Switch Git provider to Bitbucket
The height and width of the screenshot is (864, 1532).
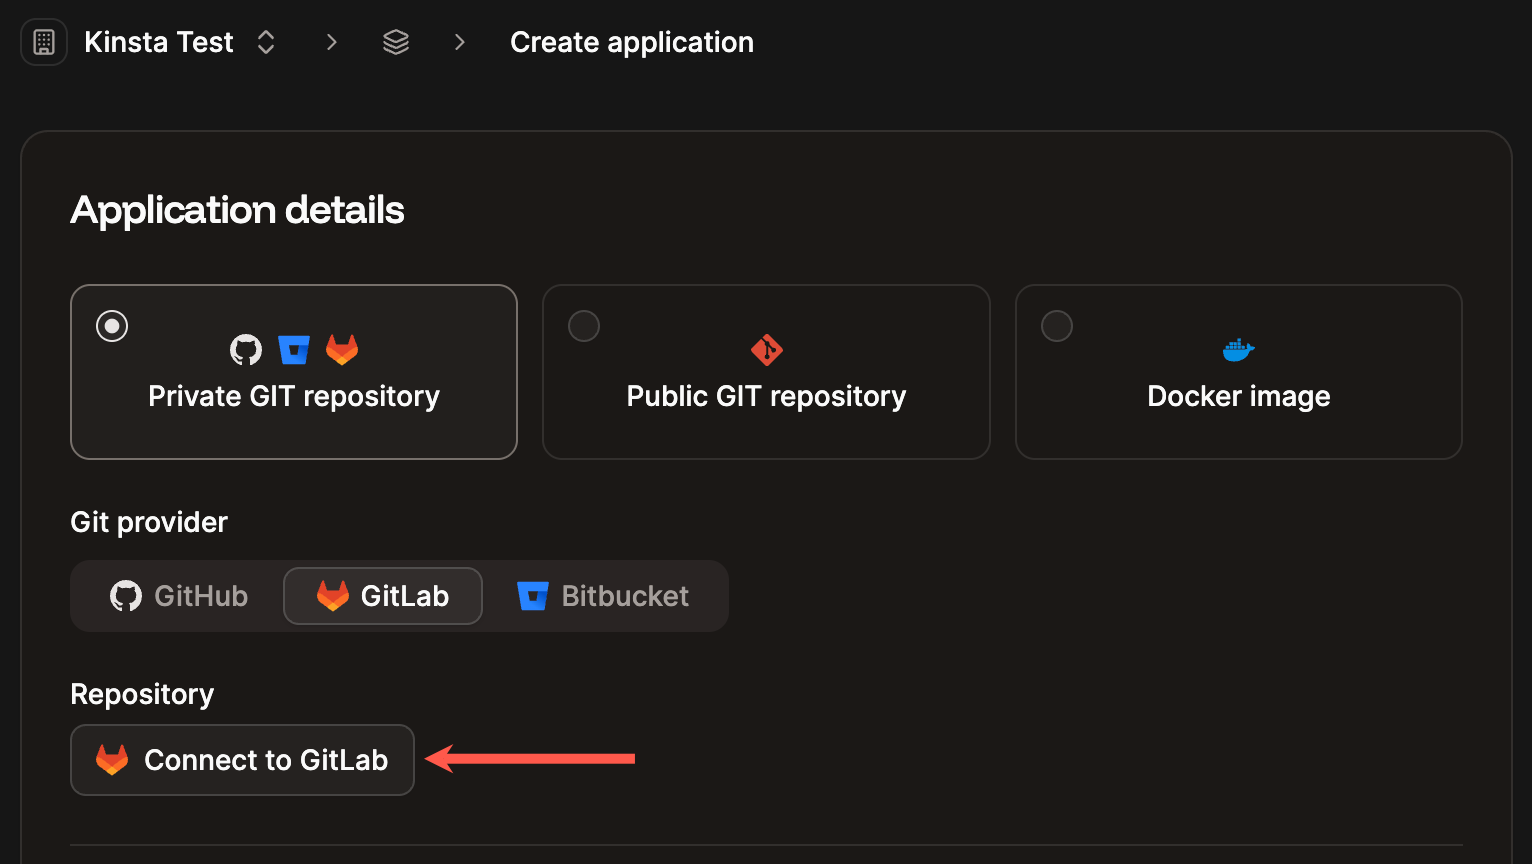[x=602, y=595]
